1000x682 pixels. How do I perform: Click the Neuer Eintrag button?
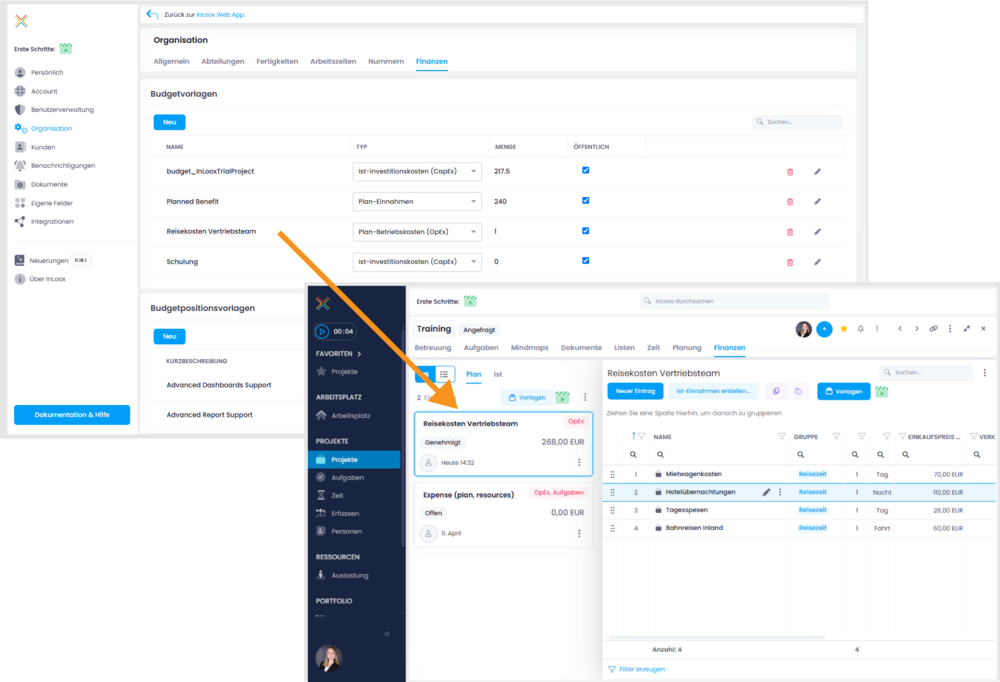[634, 391]
